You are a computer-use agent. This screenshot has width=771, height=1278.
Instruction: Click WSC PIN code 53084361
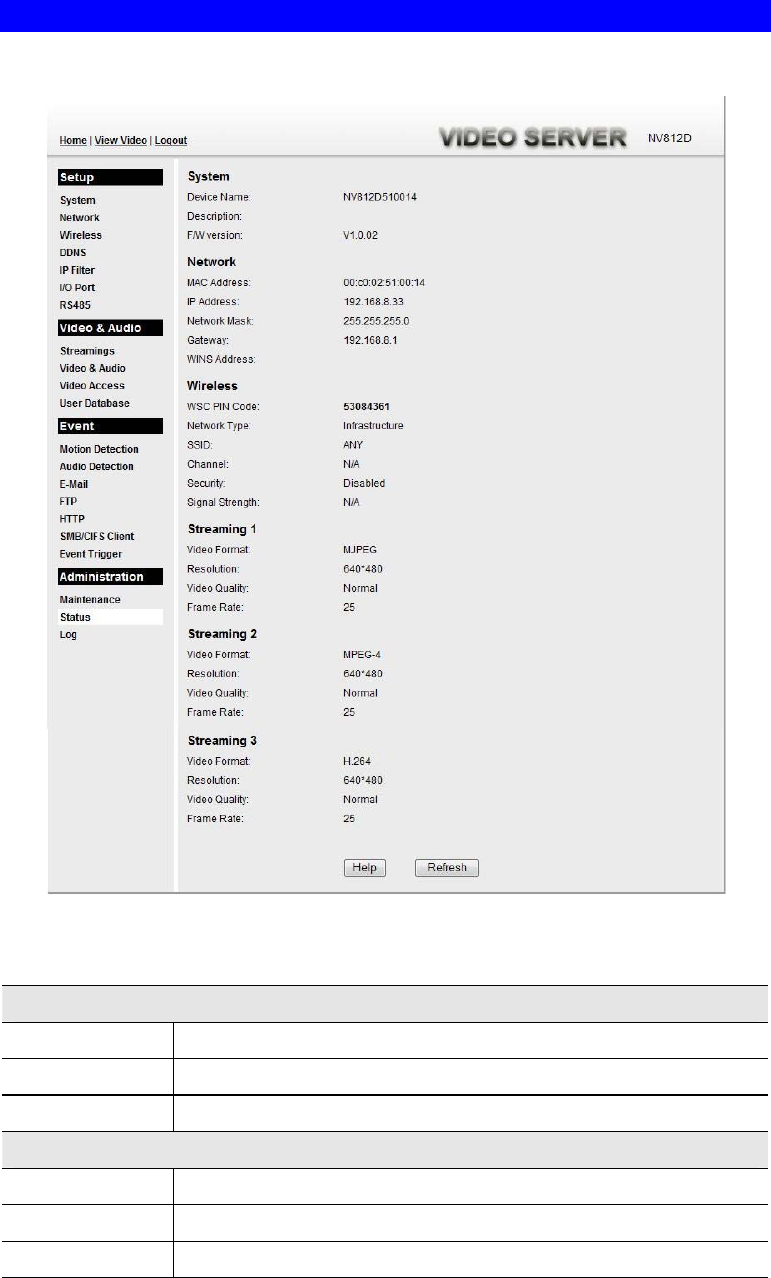pos(366,407)
